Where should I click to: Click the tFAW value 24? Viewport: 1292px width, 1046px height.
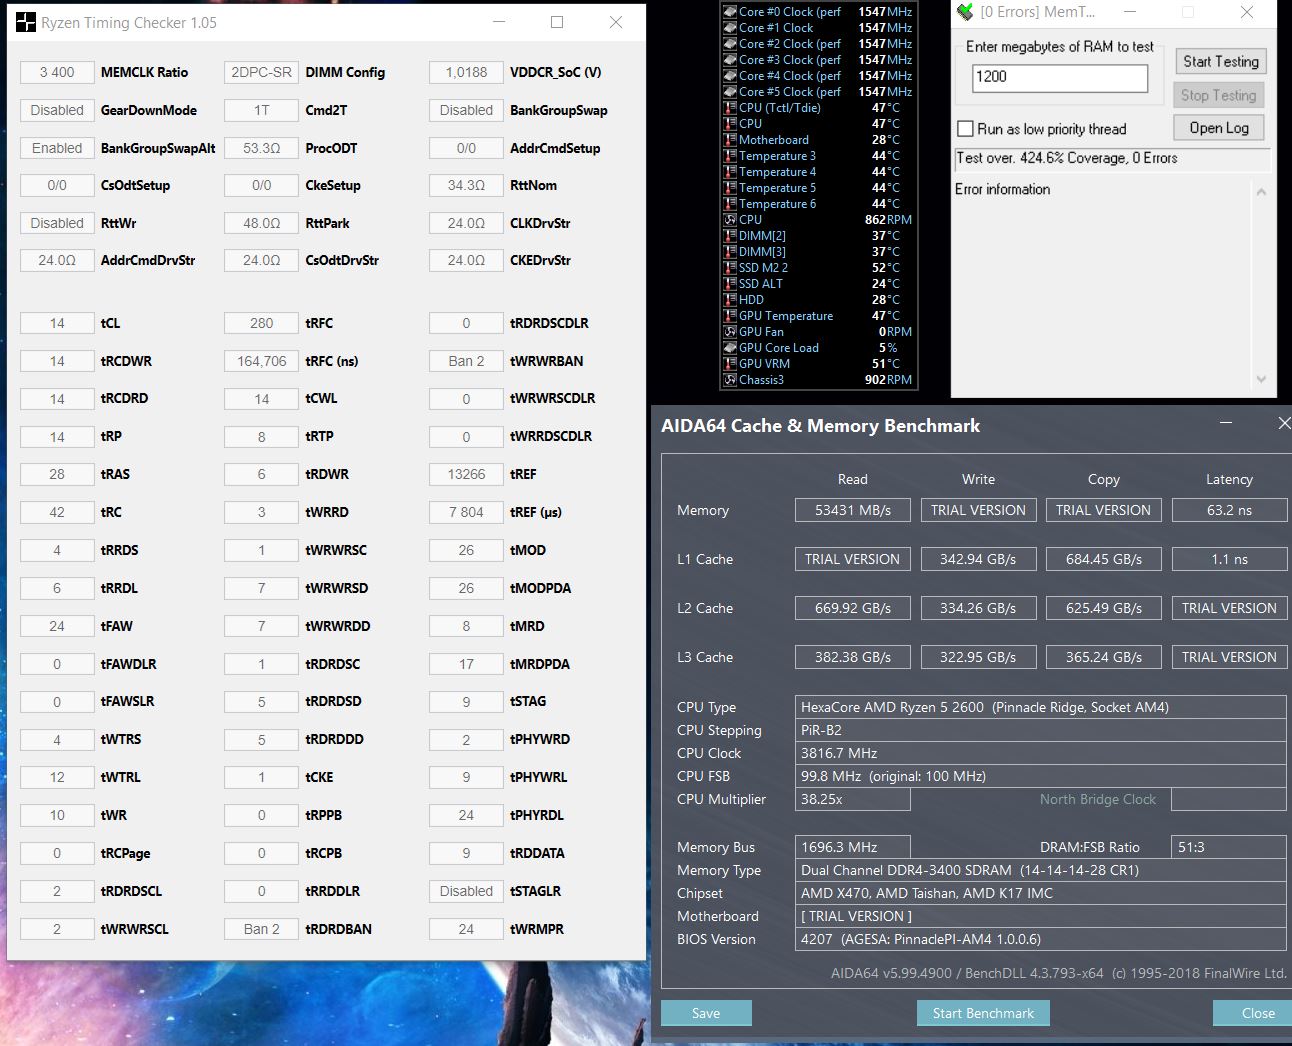(57, 626)
